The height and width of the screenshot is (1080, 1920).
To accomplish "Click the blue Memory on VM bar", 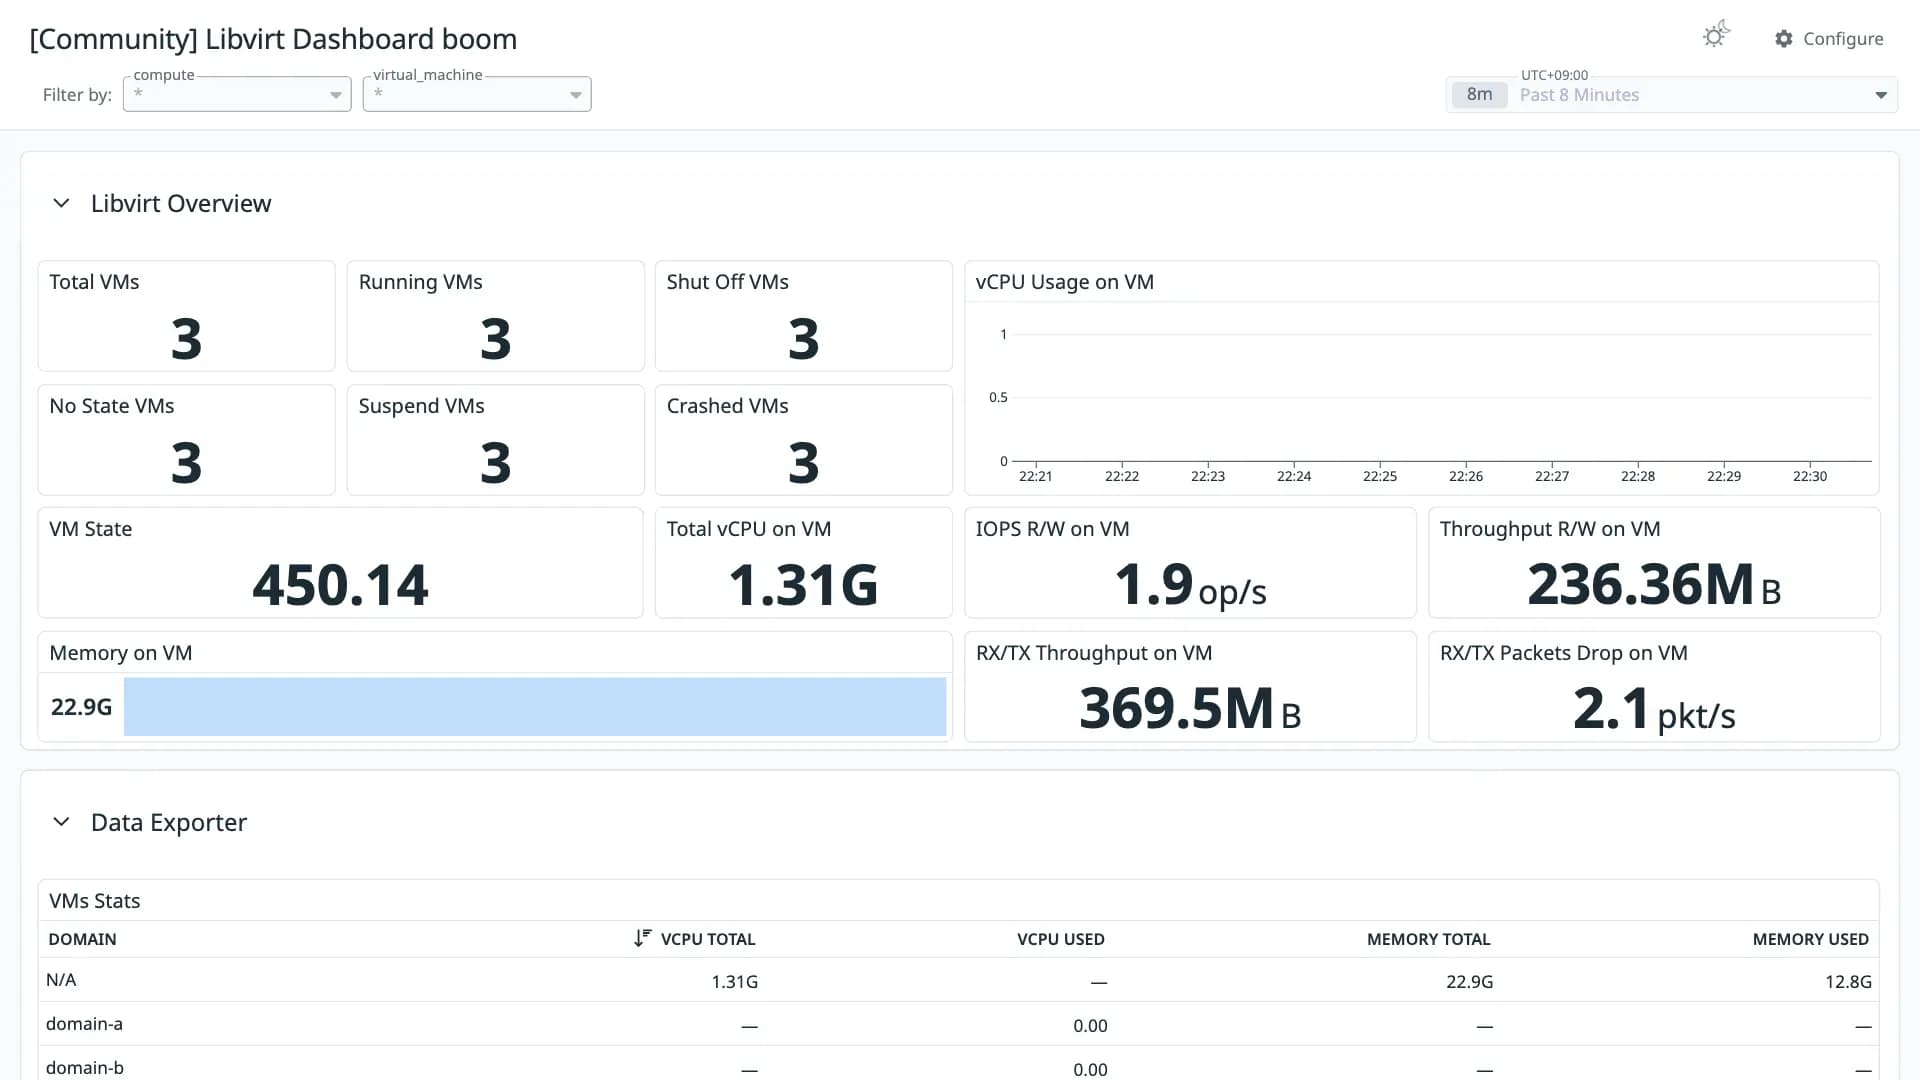I will pos(535,707).
